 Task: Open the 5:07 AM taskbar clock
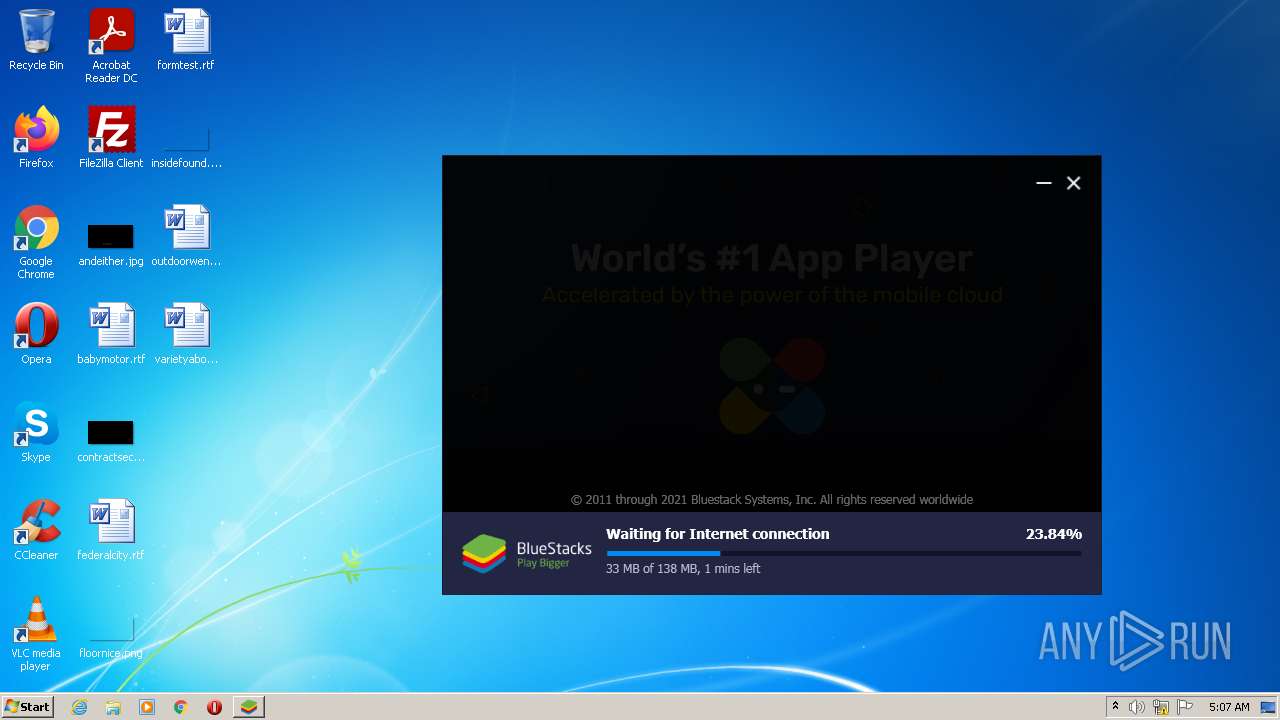[1229, 707]
